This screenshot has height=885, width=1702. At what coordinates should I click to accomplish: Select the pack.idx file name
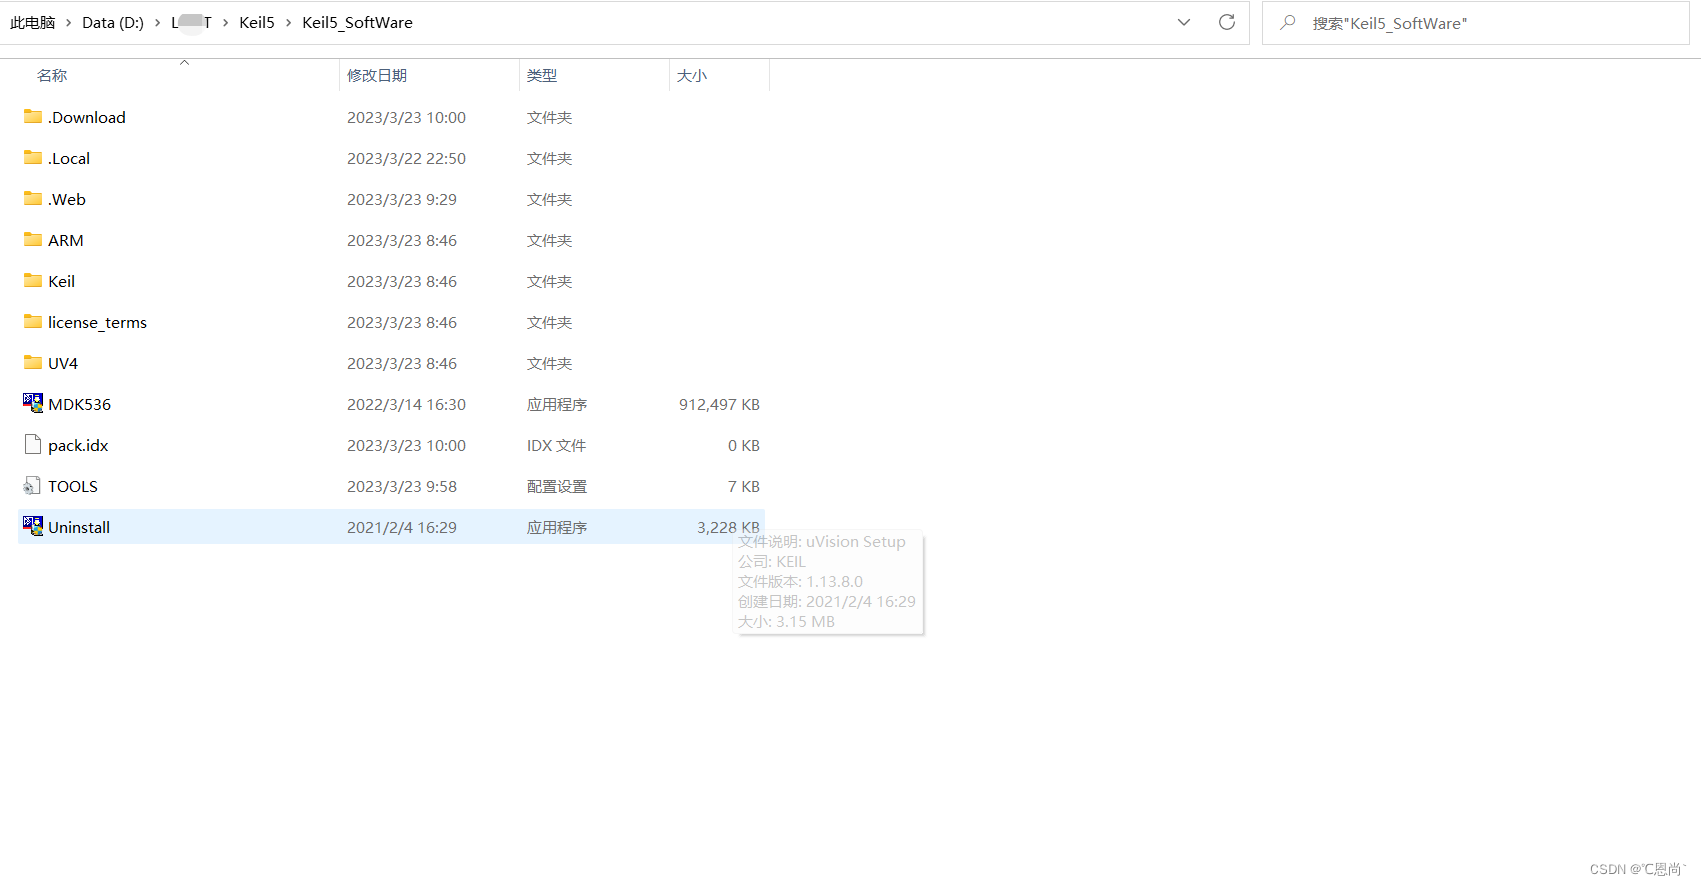tap(78, 445)
